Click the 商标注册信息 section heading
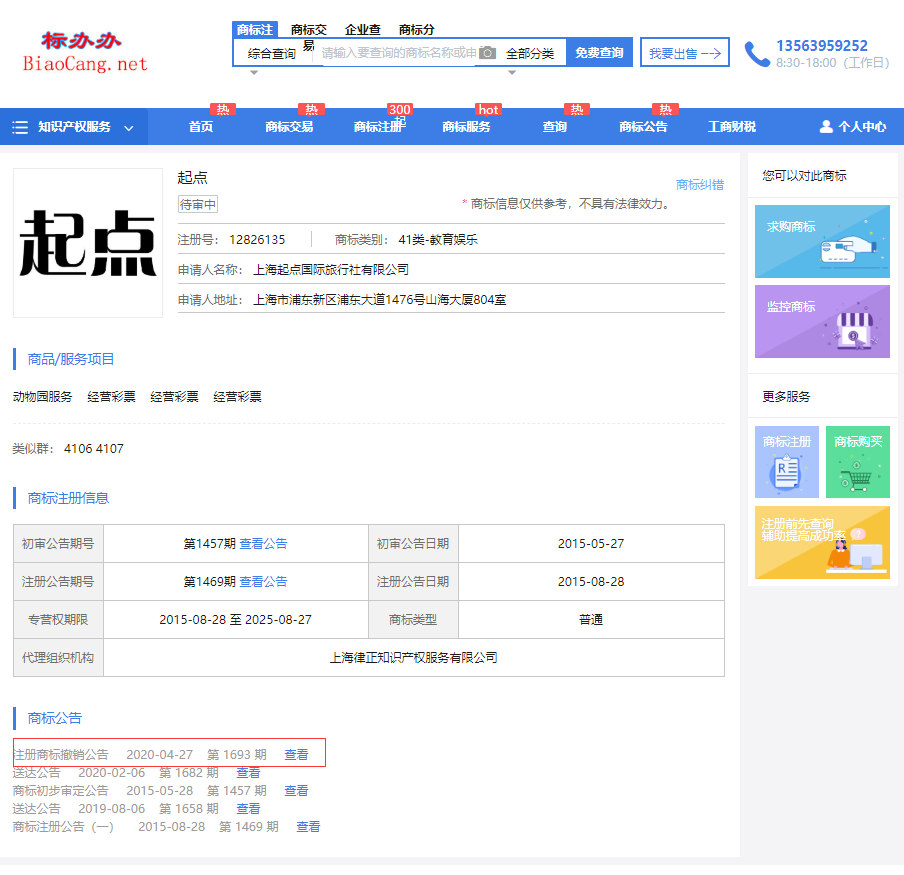 [x=68, y=498]
